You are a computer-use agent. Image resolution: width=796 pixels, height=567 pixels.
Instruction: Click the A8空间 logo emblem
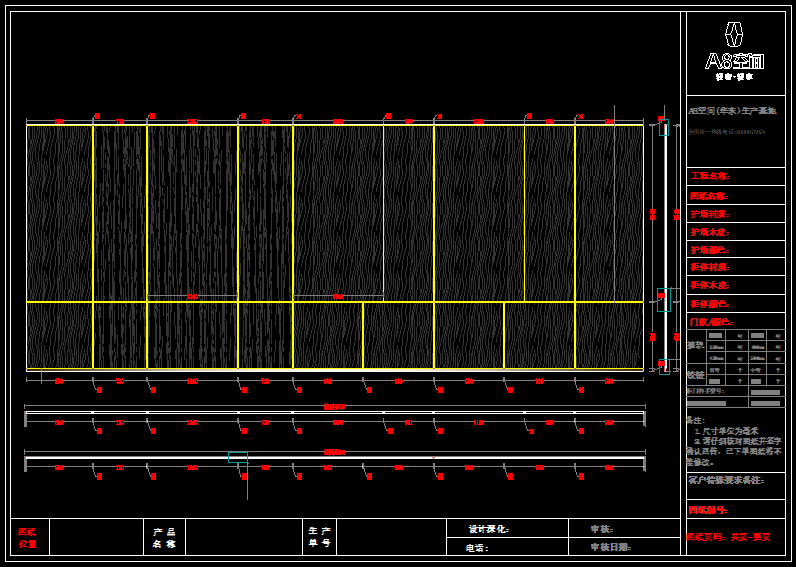pyautogui.click(x=735, y=35)
